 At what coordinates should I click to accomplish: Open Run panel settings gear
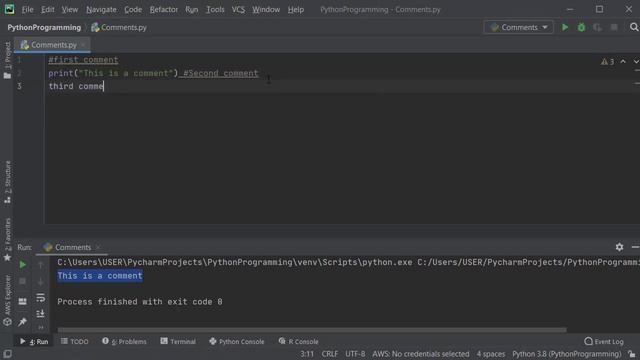[x=619, y=247]
